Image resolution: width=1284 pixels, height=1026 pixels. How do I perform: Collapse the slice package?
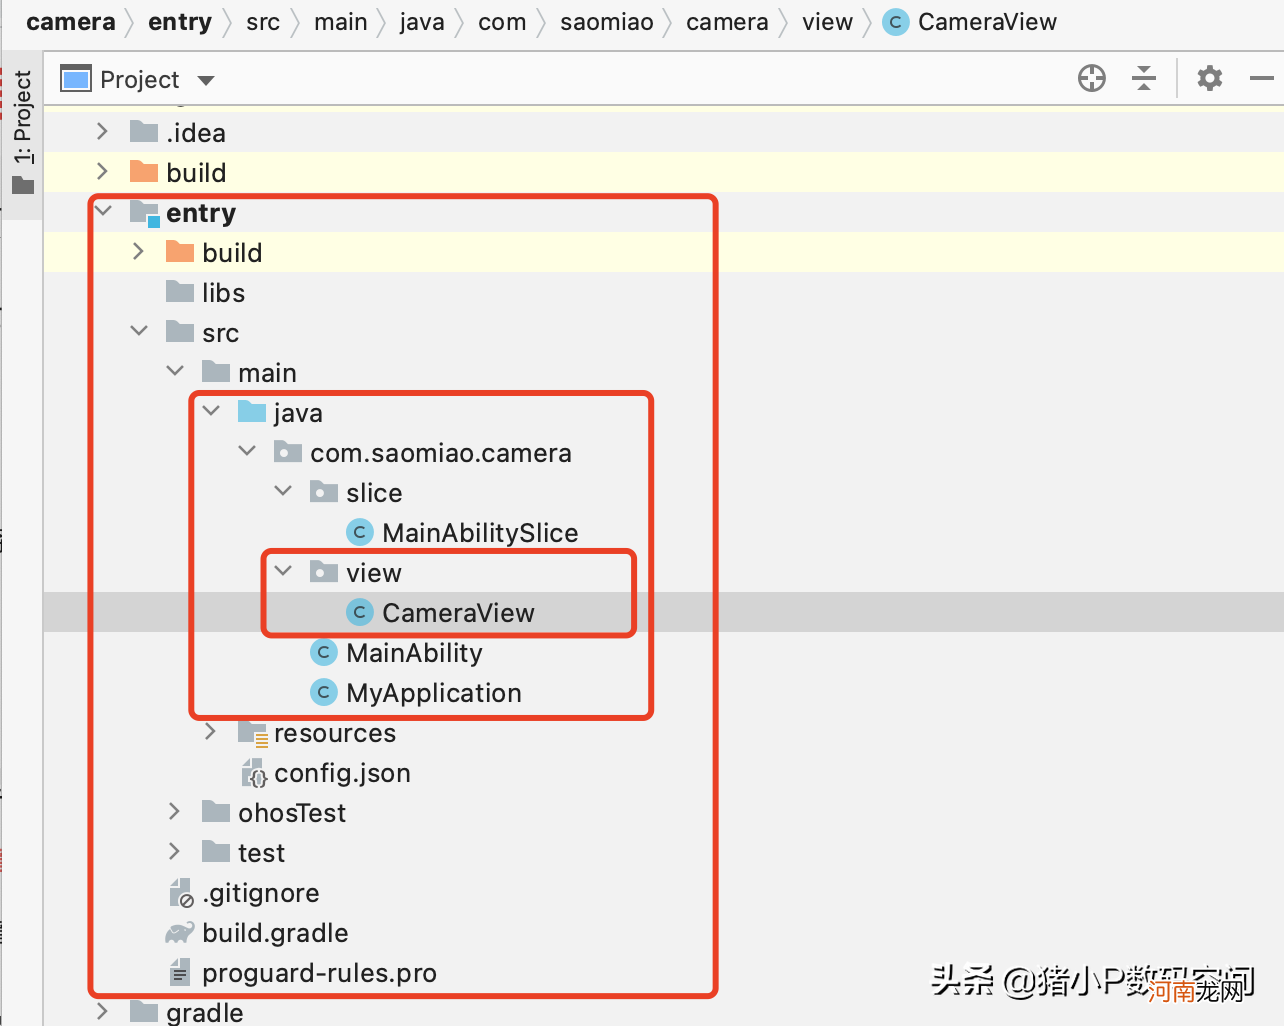pos(283,491)
